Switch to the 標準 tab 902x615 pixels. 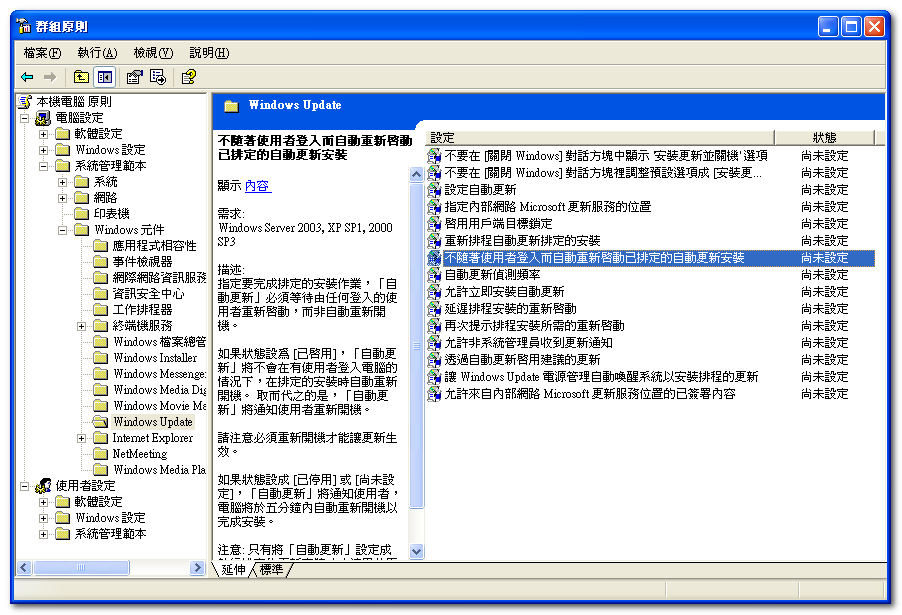coord(271,570)
